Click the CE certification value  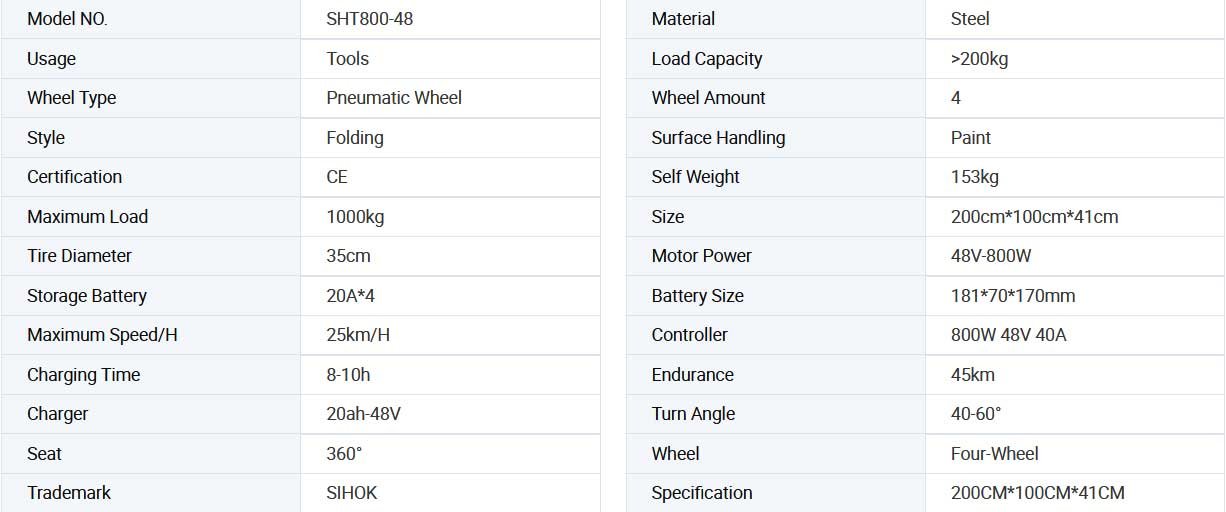(337, 177)
